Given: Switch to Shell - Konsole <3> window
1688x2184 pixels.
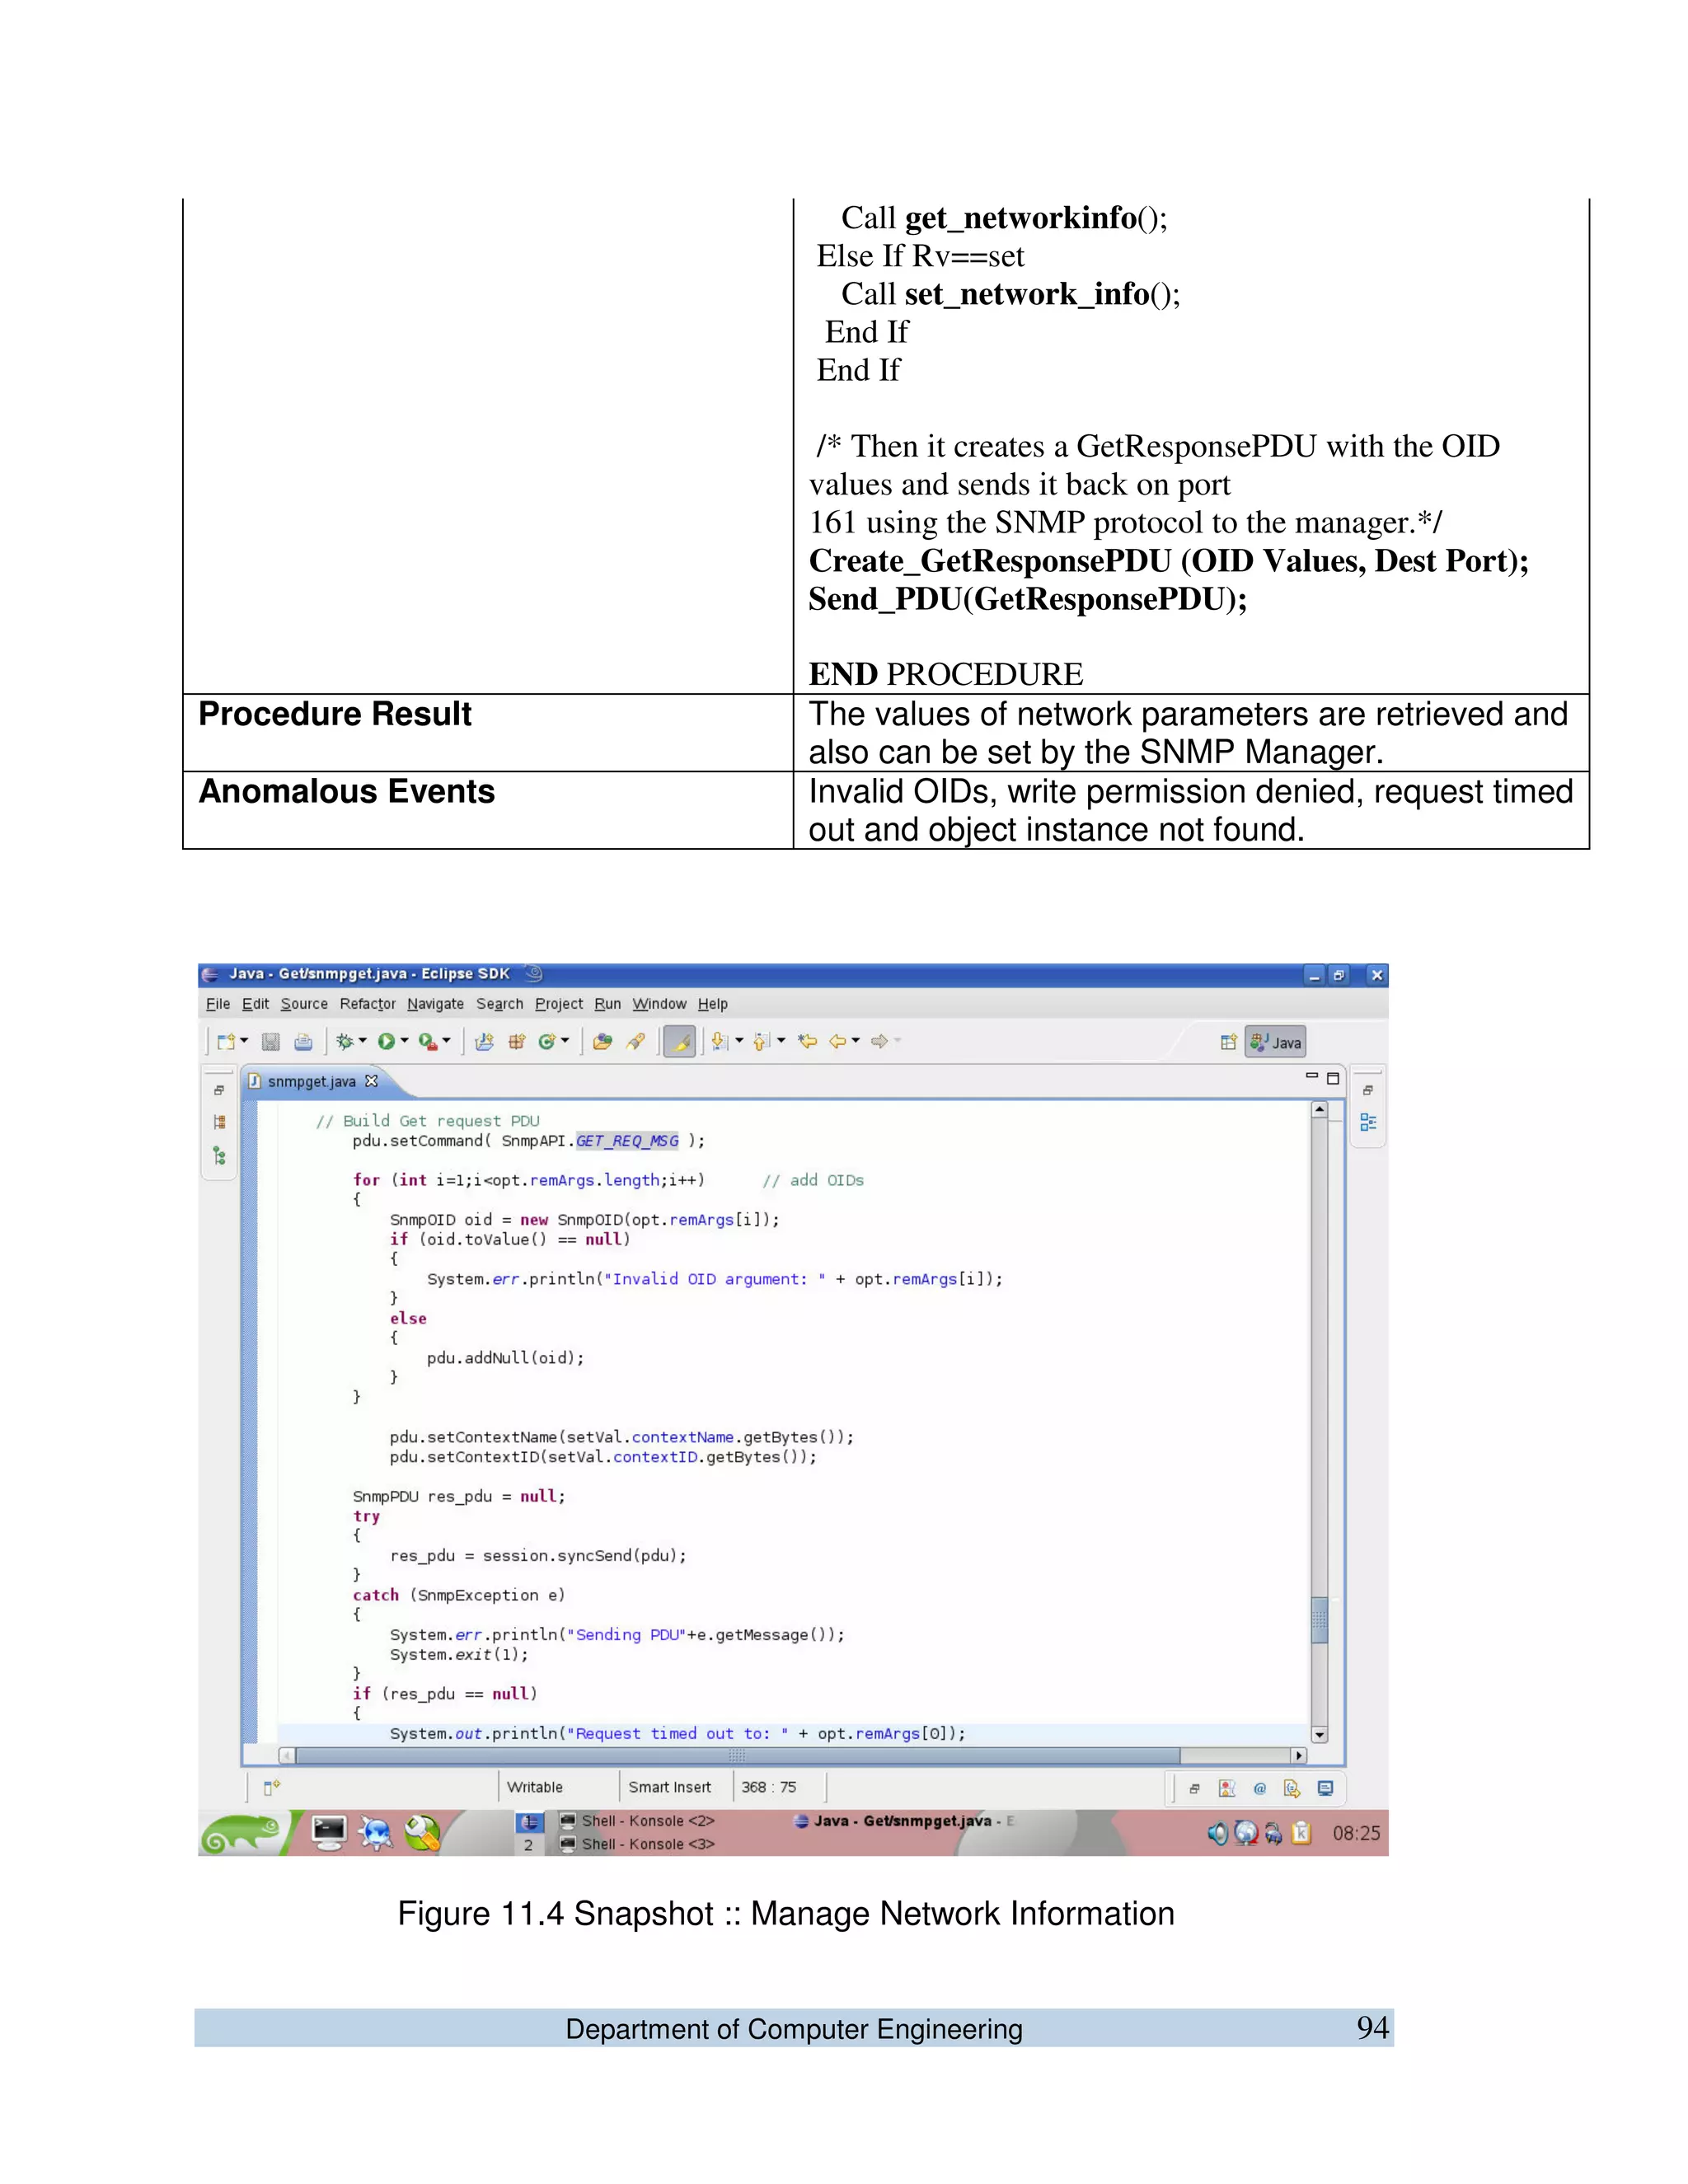Looking at the screenshot, I should (638, 1844).
